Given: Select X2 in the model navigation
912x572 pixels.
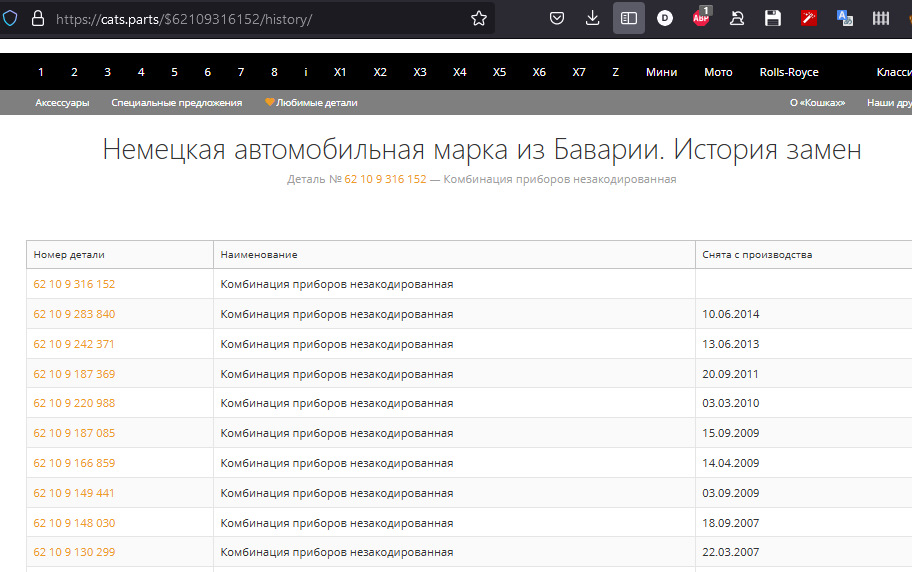Looking at the screenshot, I should [x=380, y=72].
